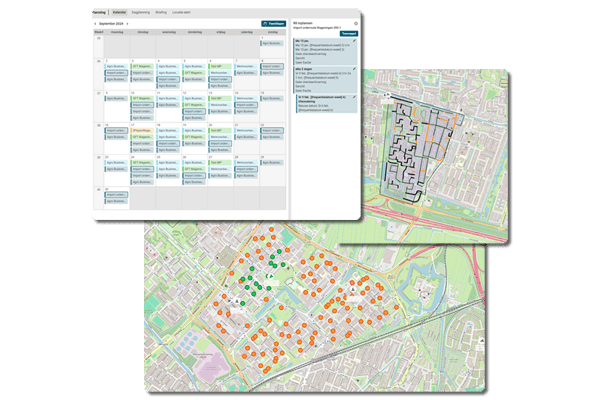Select the Briefing tab

[x=173, y=12]
